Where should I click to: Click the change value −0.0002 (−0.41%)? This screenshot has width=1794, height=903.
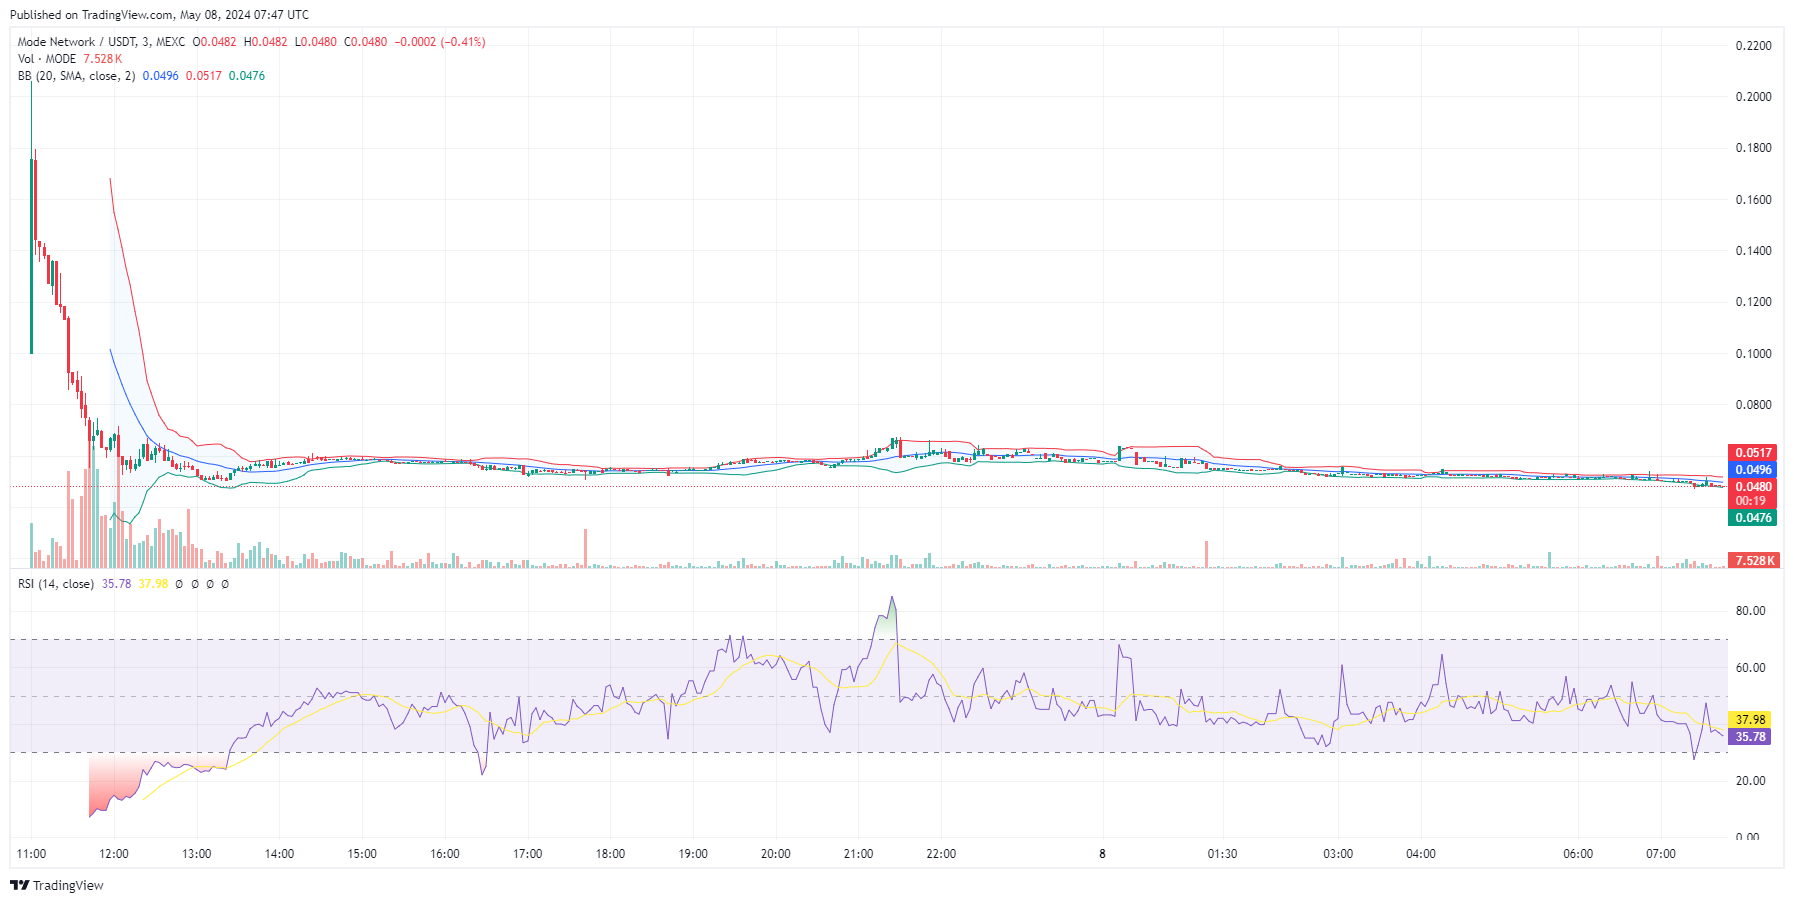[440, 42]
